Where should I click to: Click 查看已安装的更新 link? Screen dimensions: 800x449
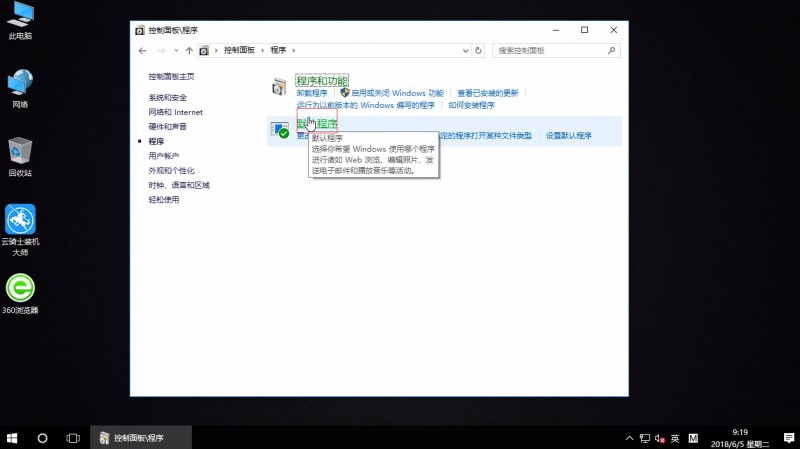coord(488,93)
